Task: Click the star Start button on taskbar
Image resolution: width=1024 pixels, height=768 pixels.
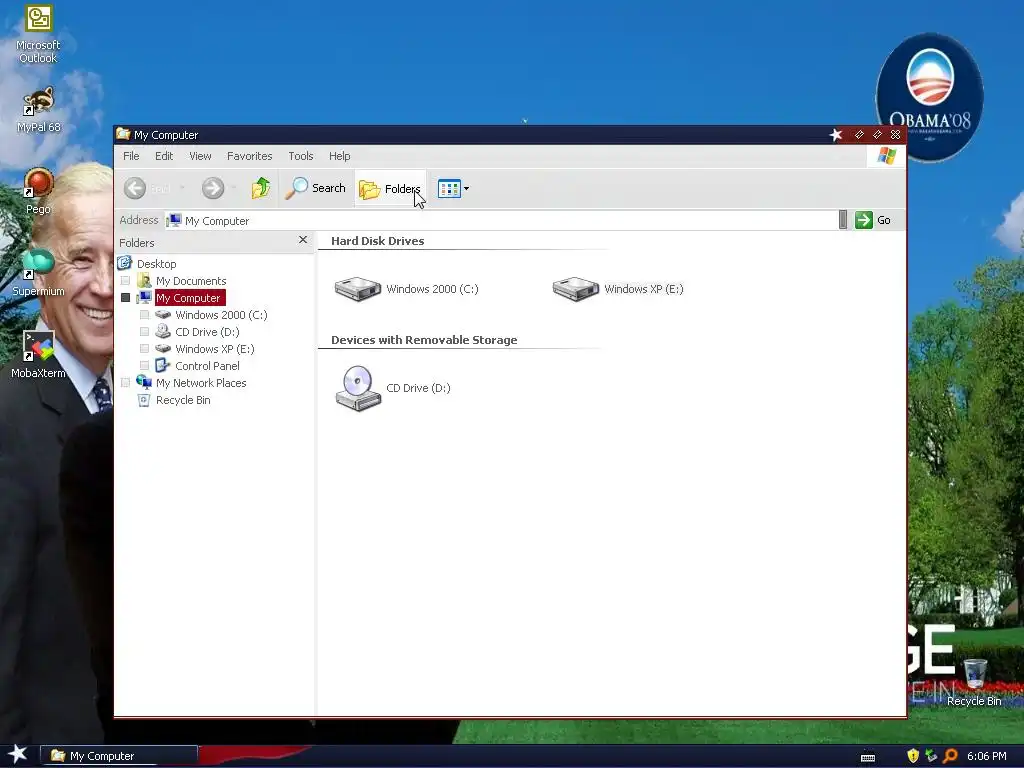Action: 17,754
